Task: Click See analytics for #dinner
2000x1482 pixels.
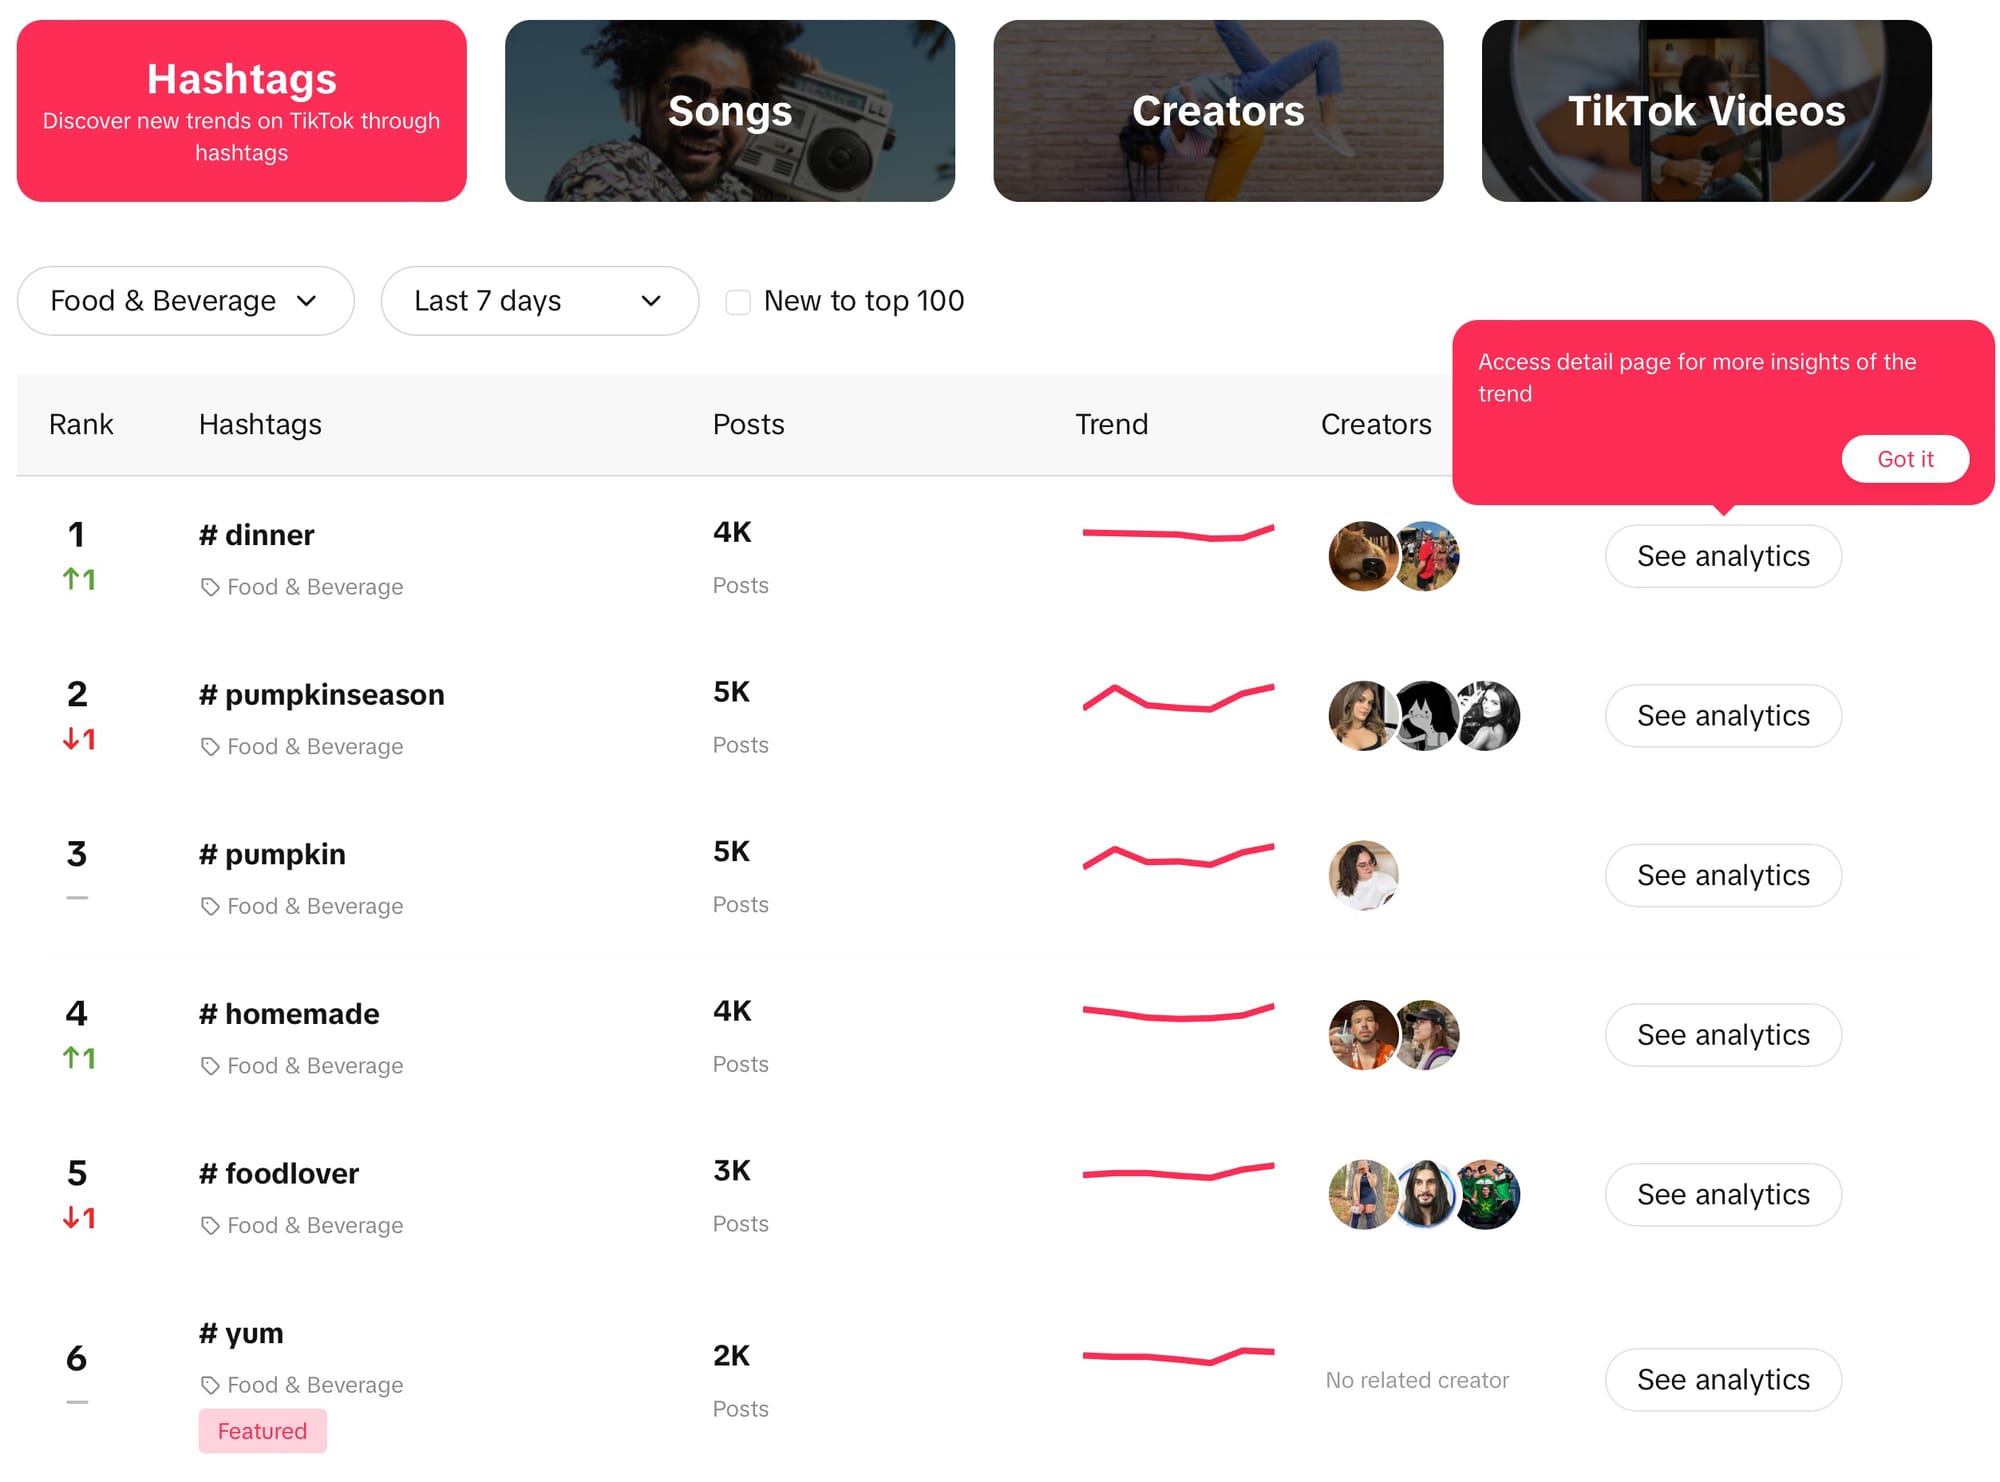Action: point(1723,556)
